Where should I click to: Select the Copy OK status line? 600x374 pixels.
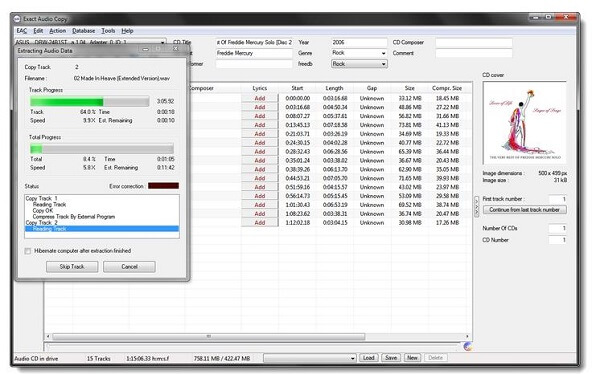(x=42, y=211)
